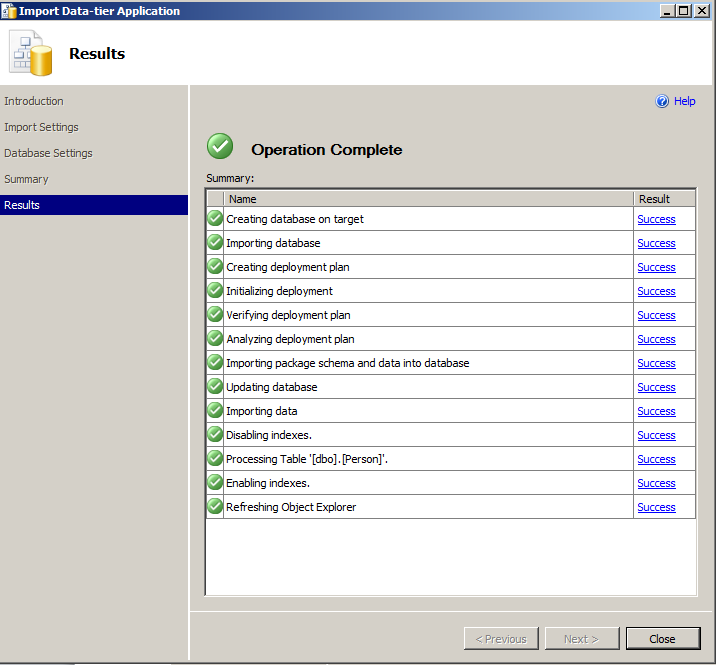Click the success icon next to Refreshing Object Explorer
The height and width of the screenshot is (665, 716).
215,507
